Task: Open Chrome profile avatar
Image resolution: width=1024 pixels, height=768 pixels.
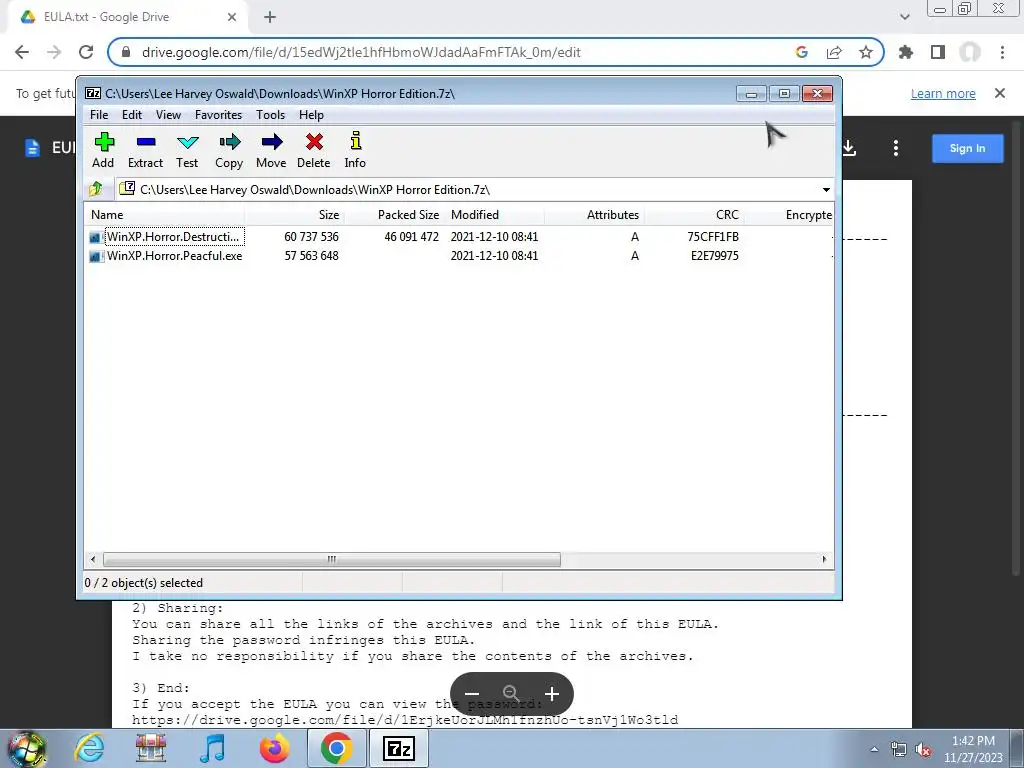Action: point(970,52)
